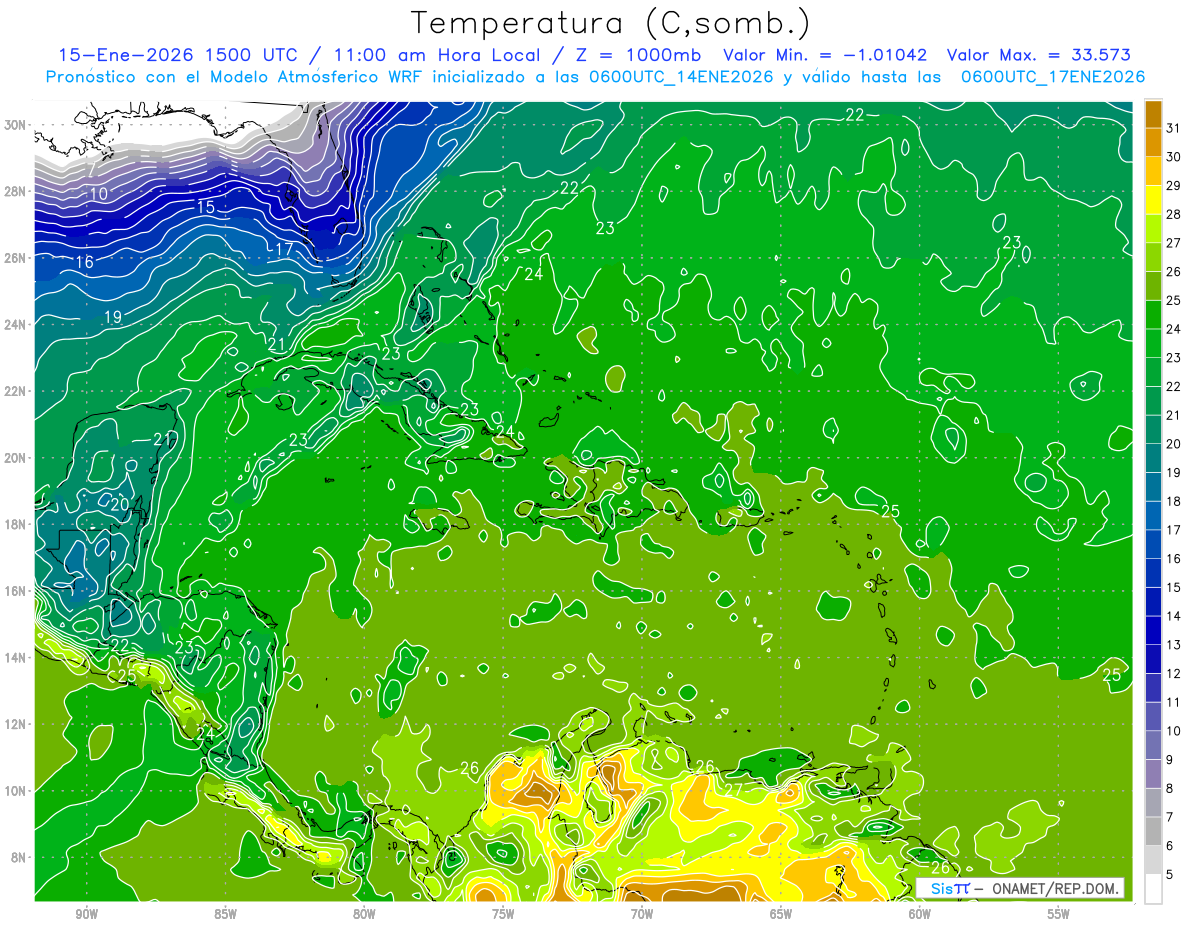Click the 75W longitude axis label
Image resolution: width=1200 pixels, height=927 pixels.
click(503, 913)
